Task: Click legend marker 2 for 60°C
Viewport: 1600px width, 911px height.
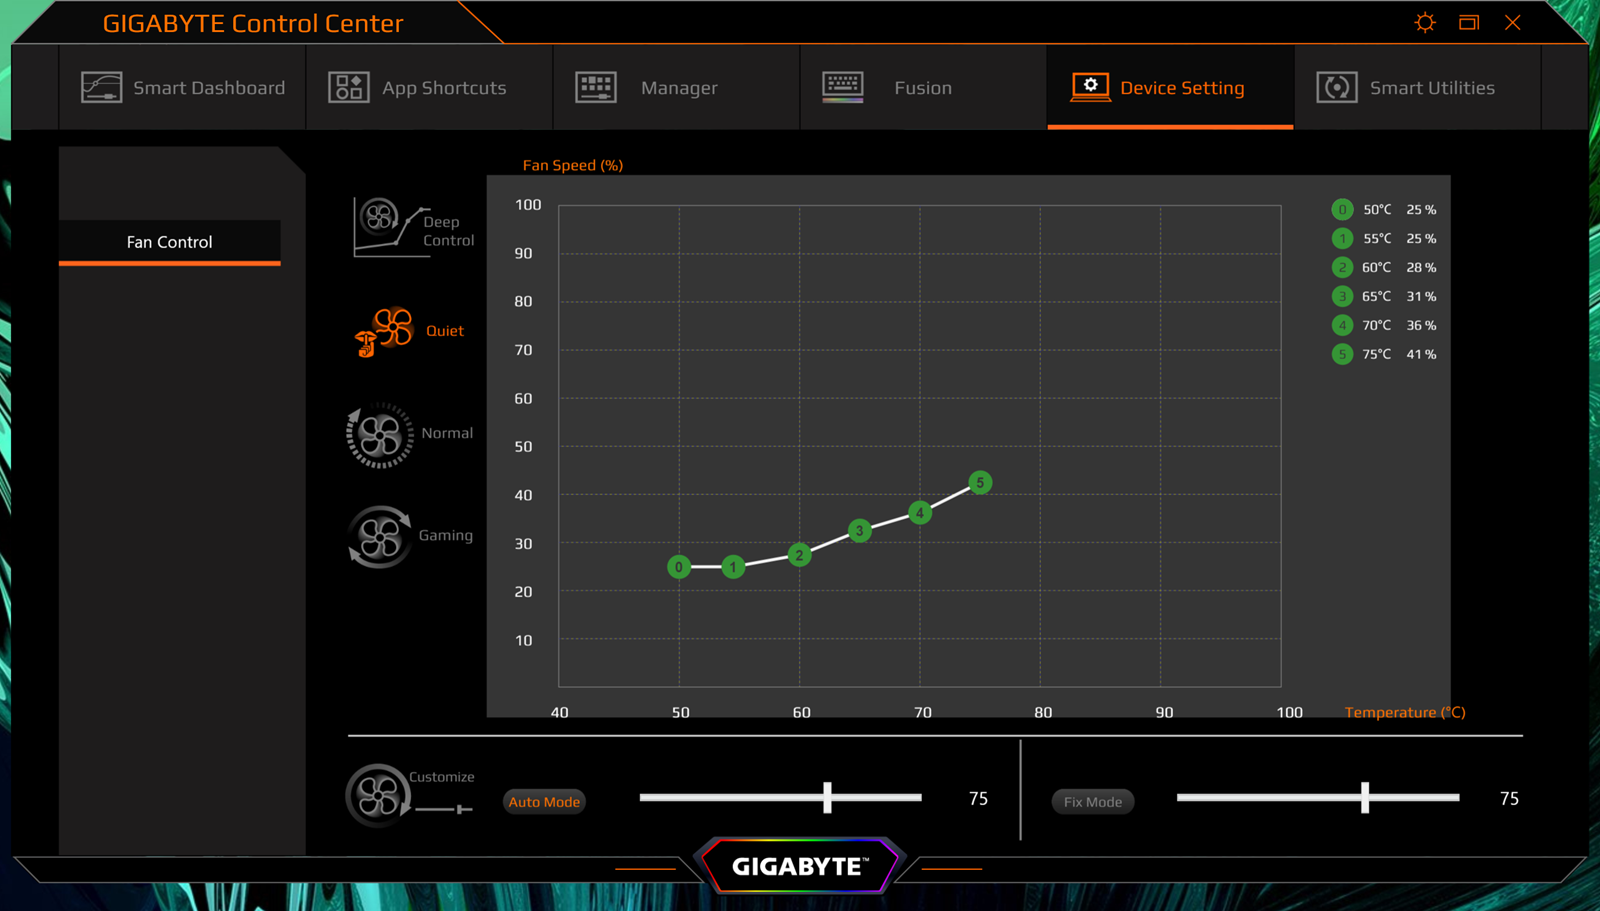Action: coord(1342,268)
